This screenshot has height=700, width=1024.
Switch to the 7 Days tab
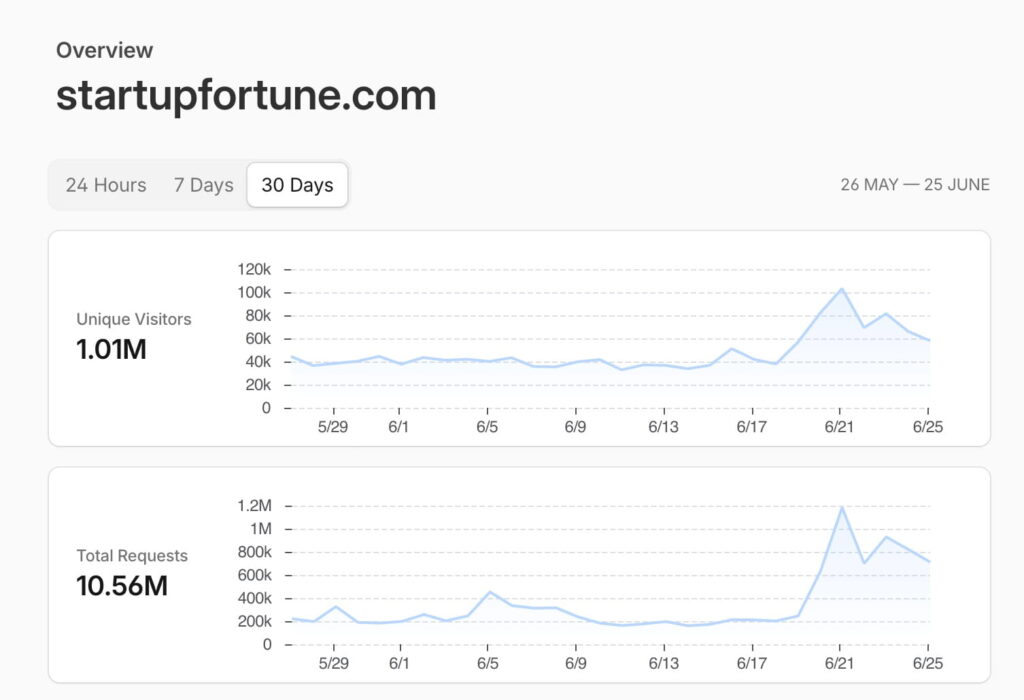point(203,185)
